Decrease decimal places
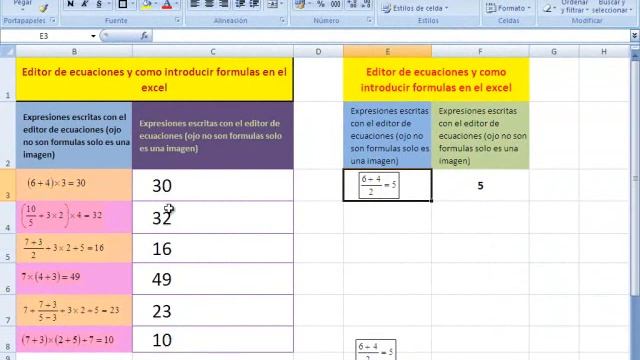 pos(366,4)
